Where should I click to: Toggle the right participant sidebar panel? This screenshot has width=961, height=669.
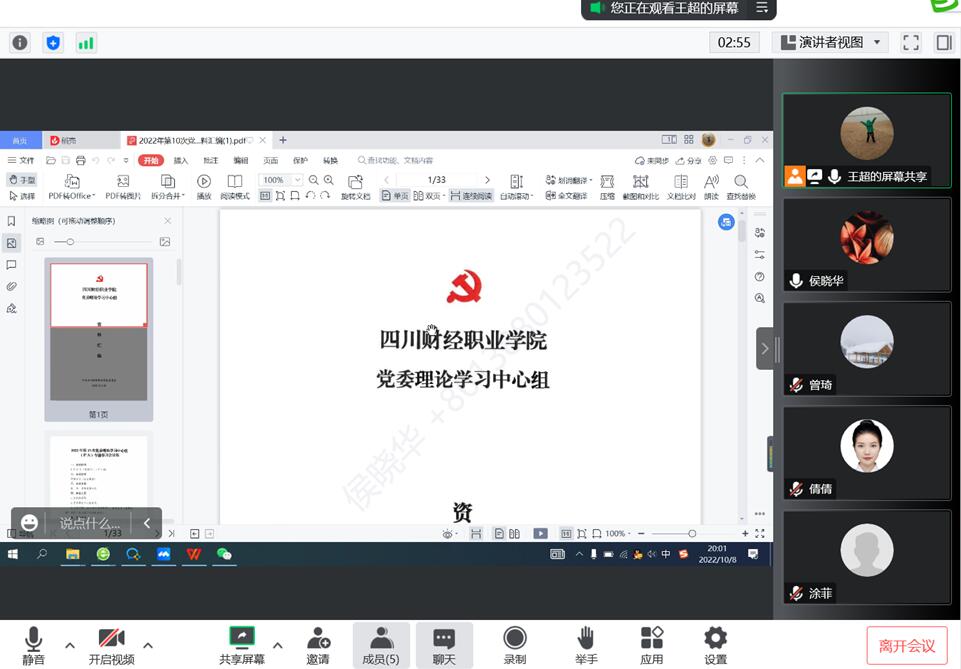pos(943,42)
